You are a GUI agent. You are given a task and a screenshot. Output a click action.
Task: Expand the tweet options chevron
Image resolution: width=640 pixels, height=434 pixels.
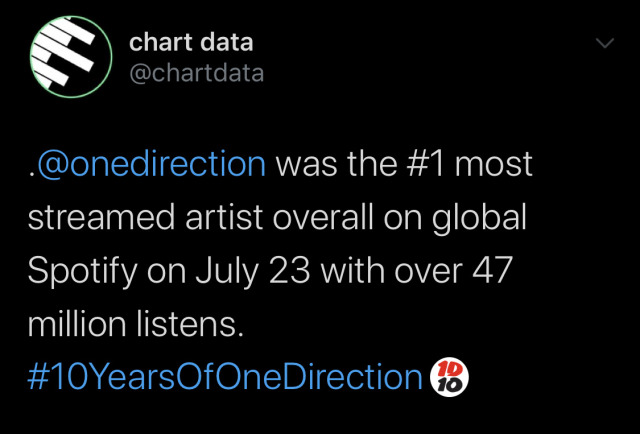coord(604,43)
